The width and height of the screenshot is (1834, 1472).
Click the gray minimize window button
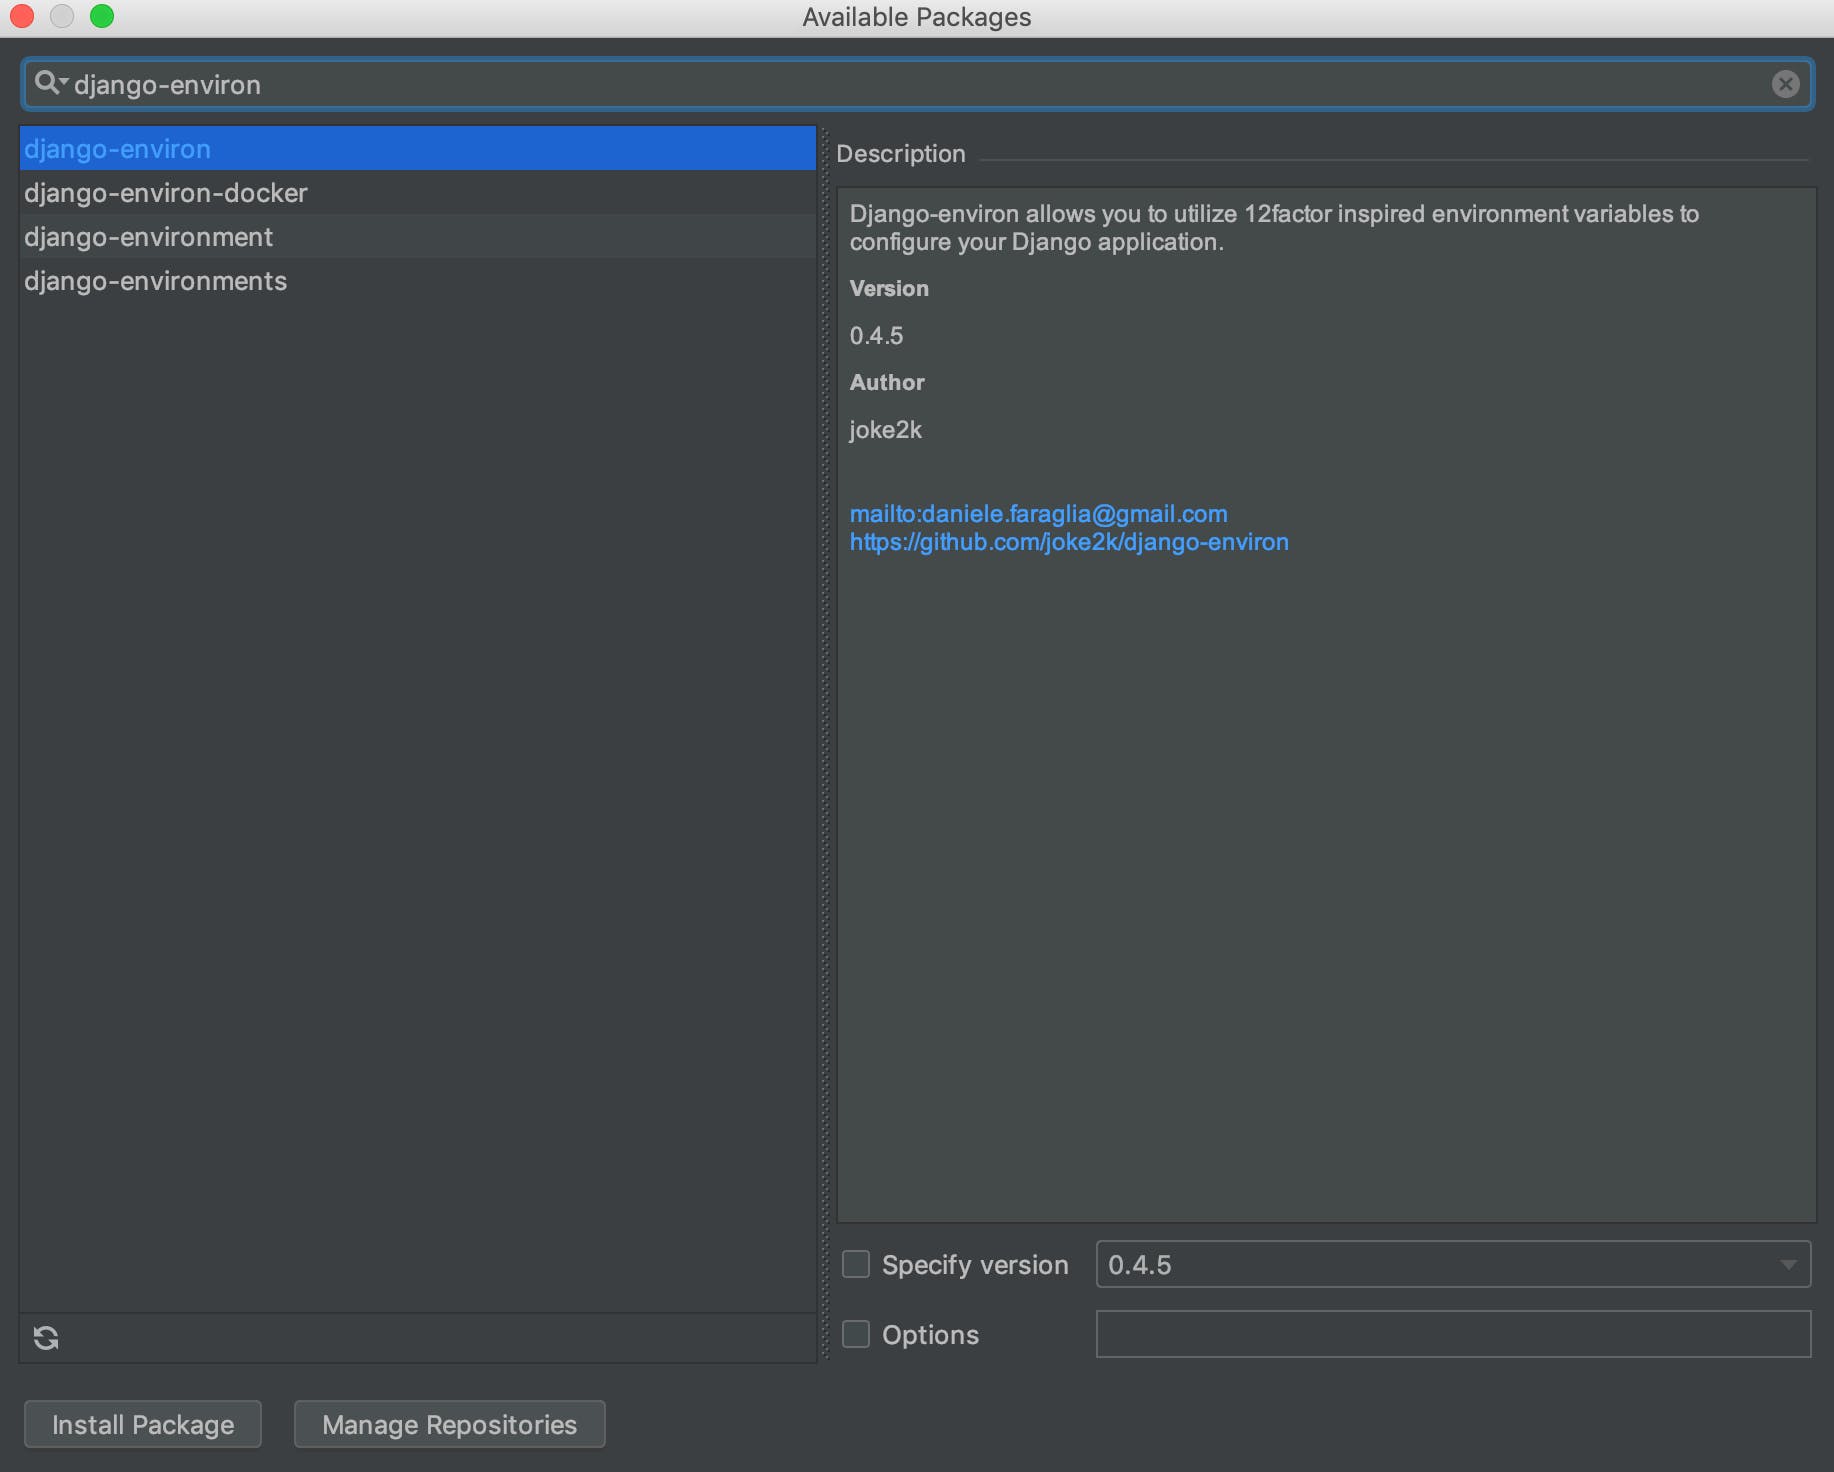click(x=62, y=16)
